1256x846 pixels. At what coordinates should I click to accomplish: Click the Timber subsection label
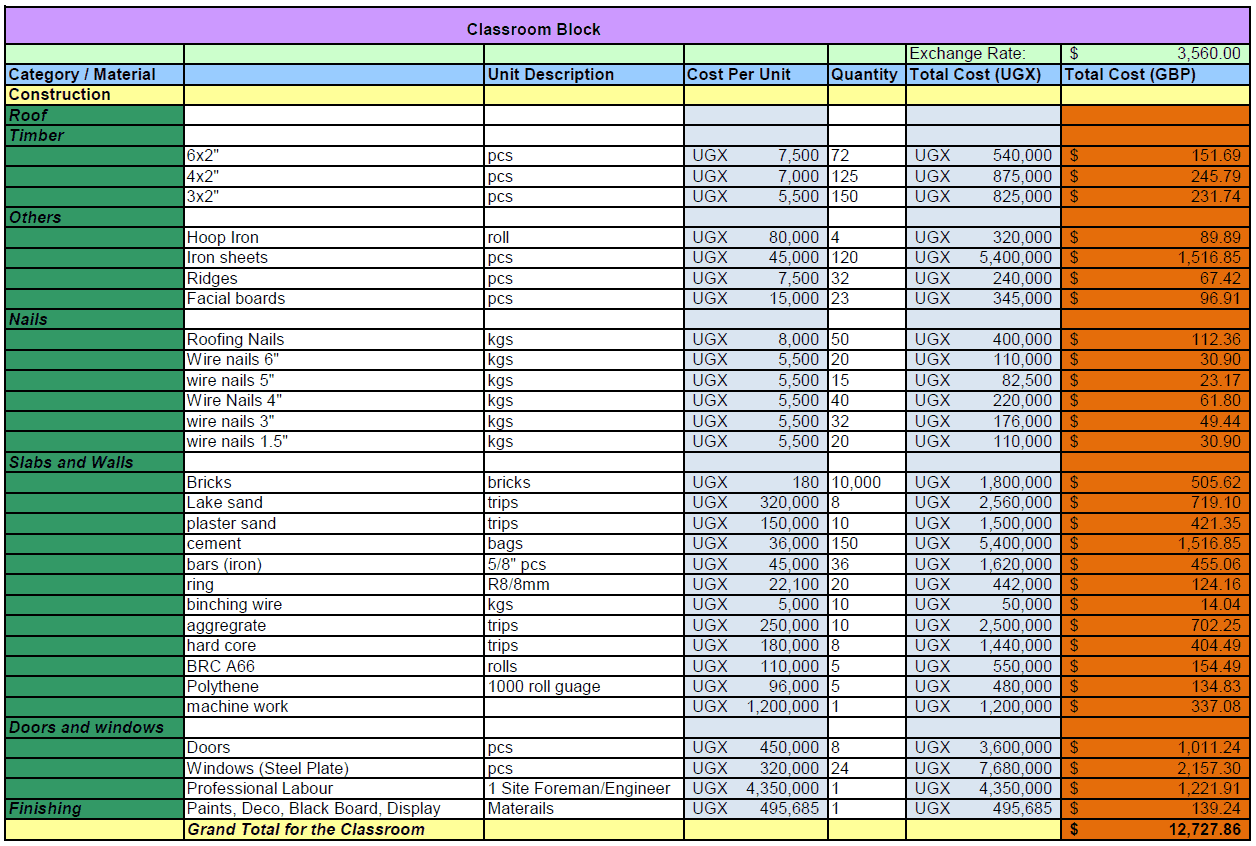coord(94,135)
